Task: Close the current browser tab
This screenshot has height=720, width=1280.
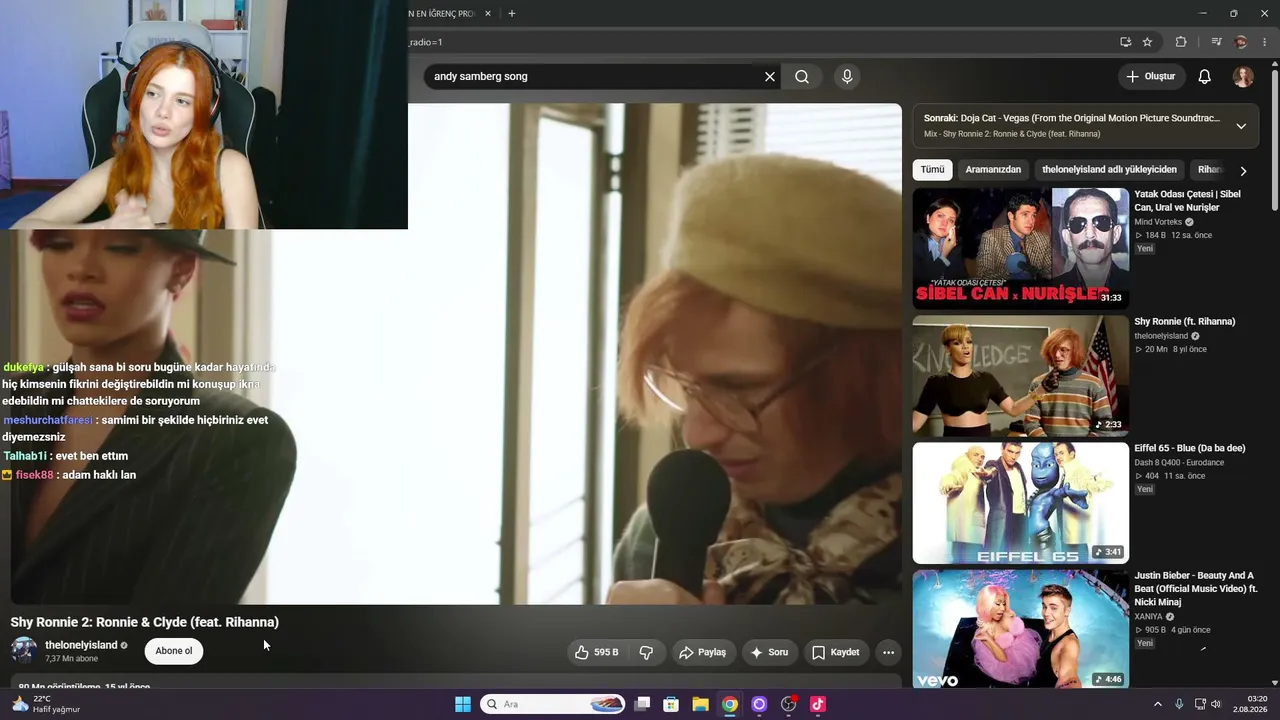Action: [x=488, y=14]
